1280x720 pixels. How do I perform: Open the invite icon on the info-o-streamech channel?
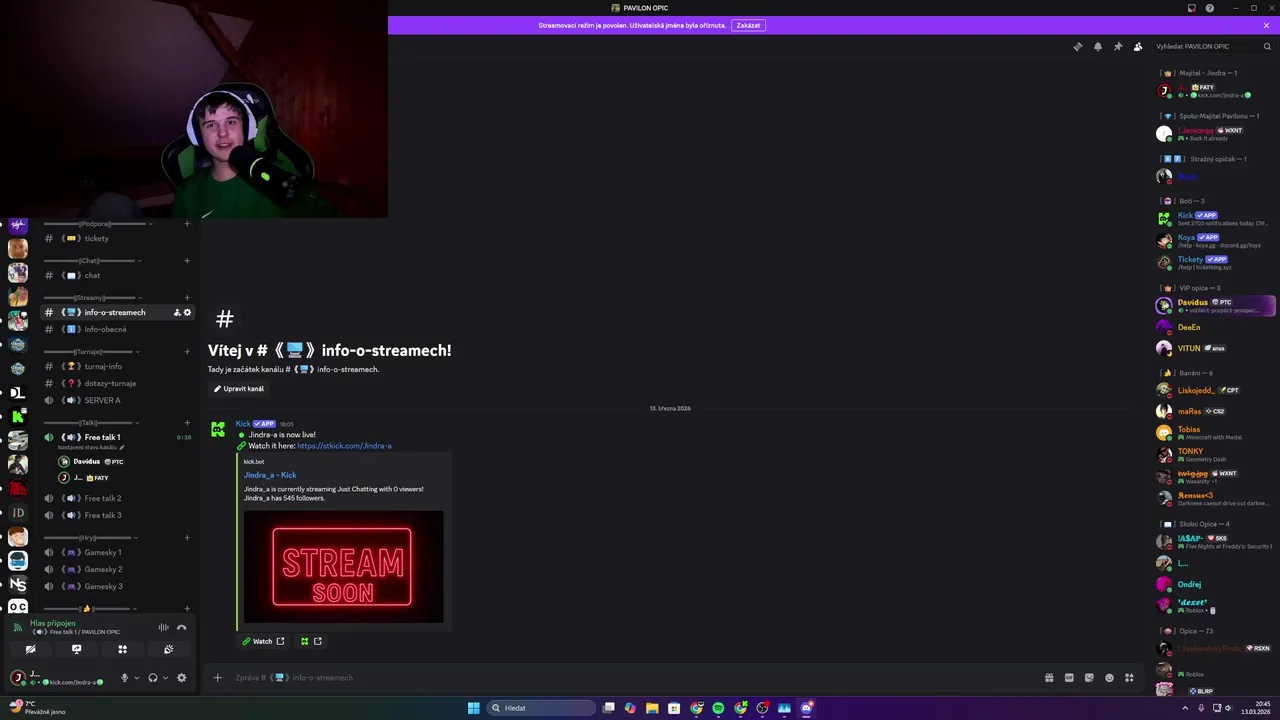click(177, 312)
